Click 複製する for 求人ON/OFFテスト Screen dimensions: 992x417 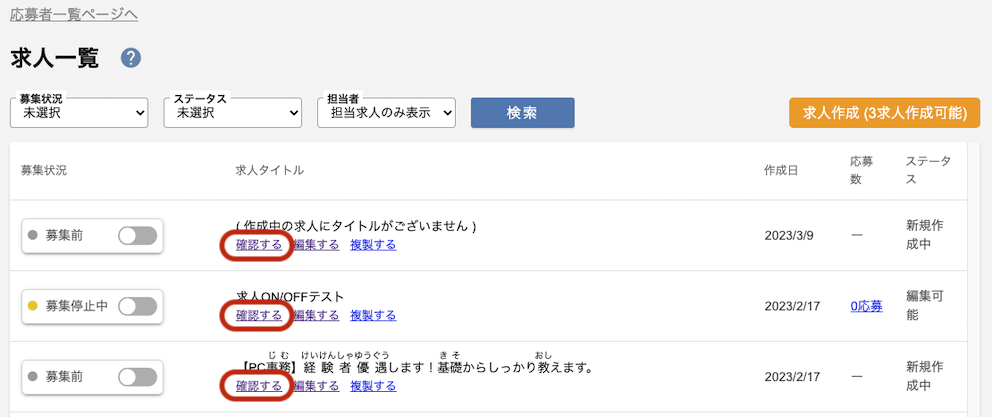[x=373, y=315]
